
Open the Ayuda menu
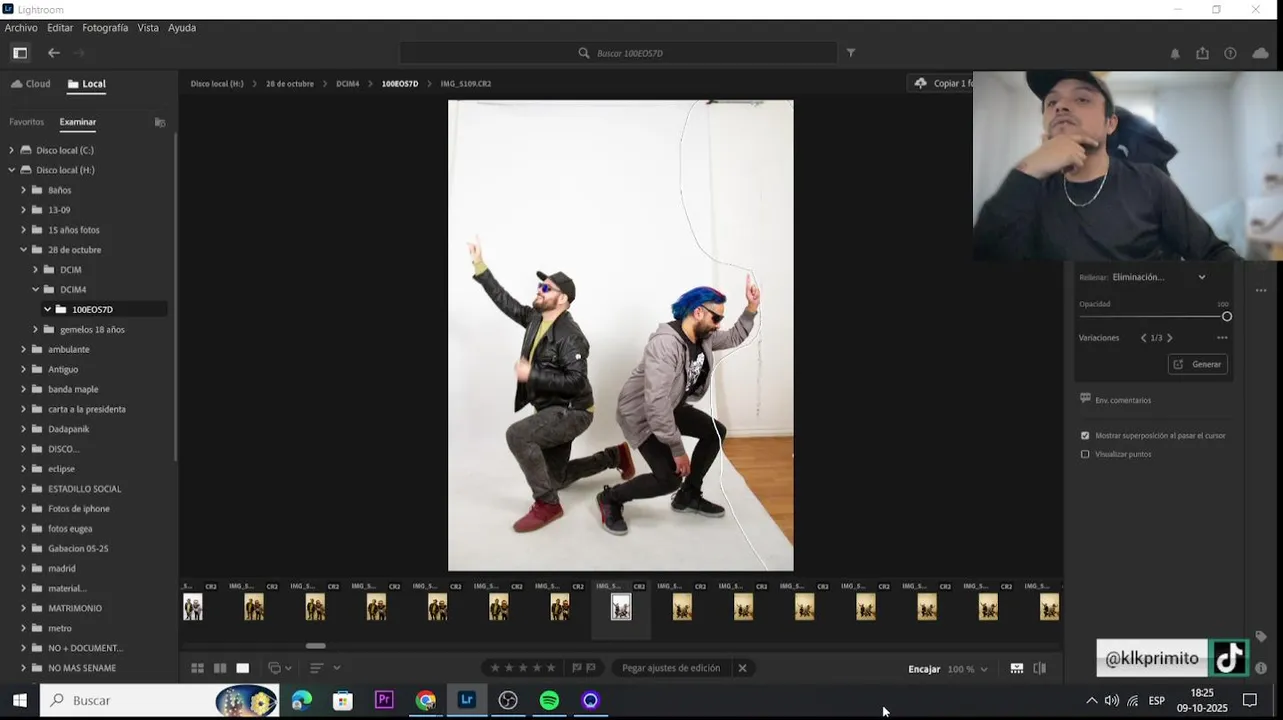point(182,28)
